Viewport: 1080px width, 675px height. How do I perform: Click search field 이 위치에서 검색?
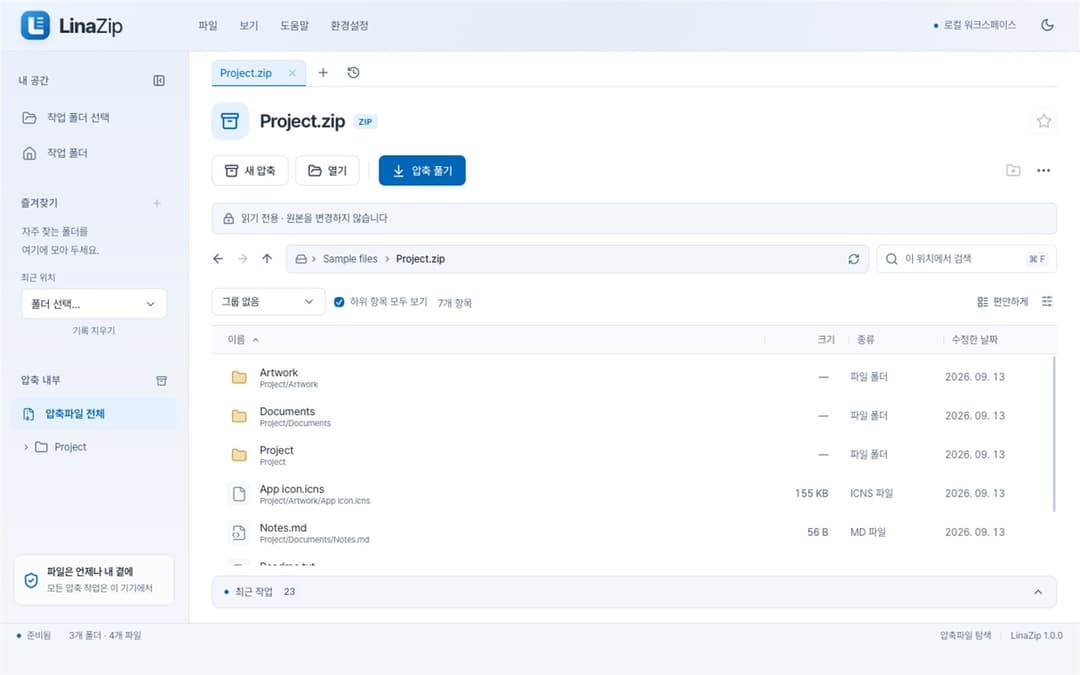[966, 259]
